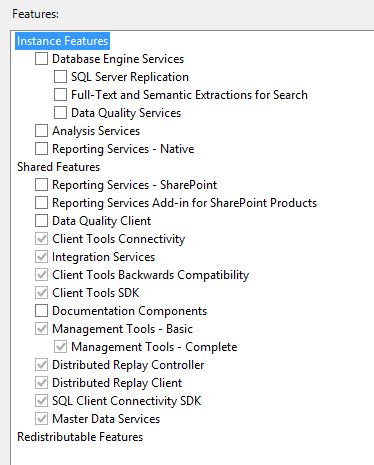This screenshot has height=465, width=374.
Task: Select the Integration Services label
Action: click(104, 257)
